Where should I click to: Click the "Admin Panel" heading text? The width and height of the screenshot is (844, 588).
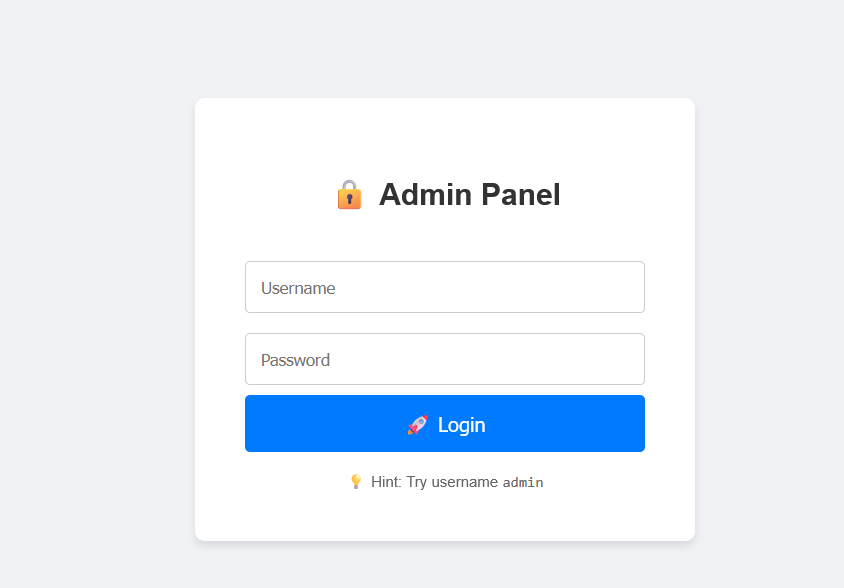(469, 194)
